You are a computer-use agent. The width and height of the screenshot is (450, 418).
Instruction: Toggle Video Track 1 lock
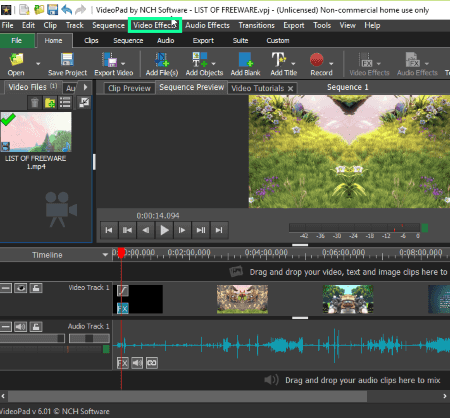[x=36, y=288]
